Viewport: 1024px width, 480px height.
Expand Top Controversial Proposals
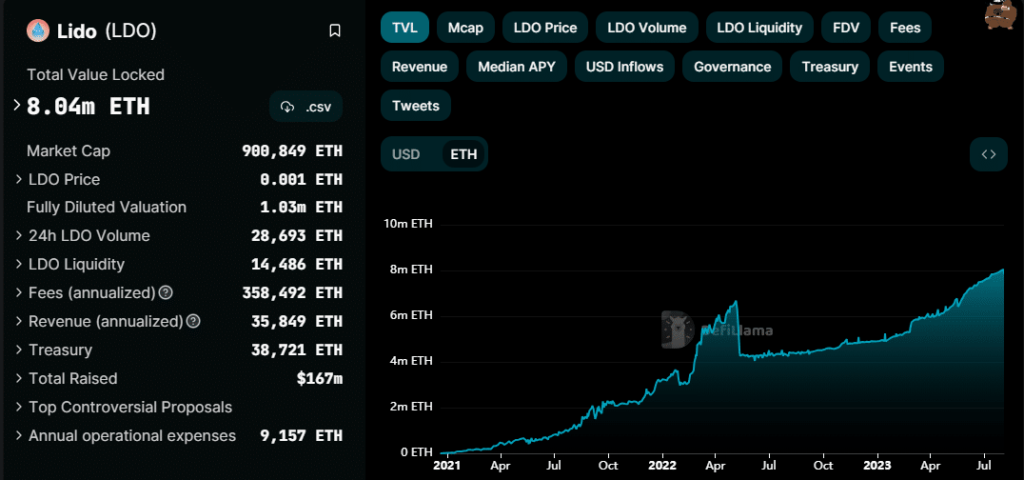coord(20,408)
